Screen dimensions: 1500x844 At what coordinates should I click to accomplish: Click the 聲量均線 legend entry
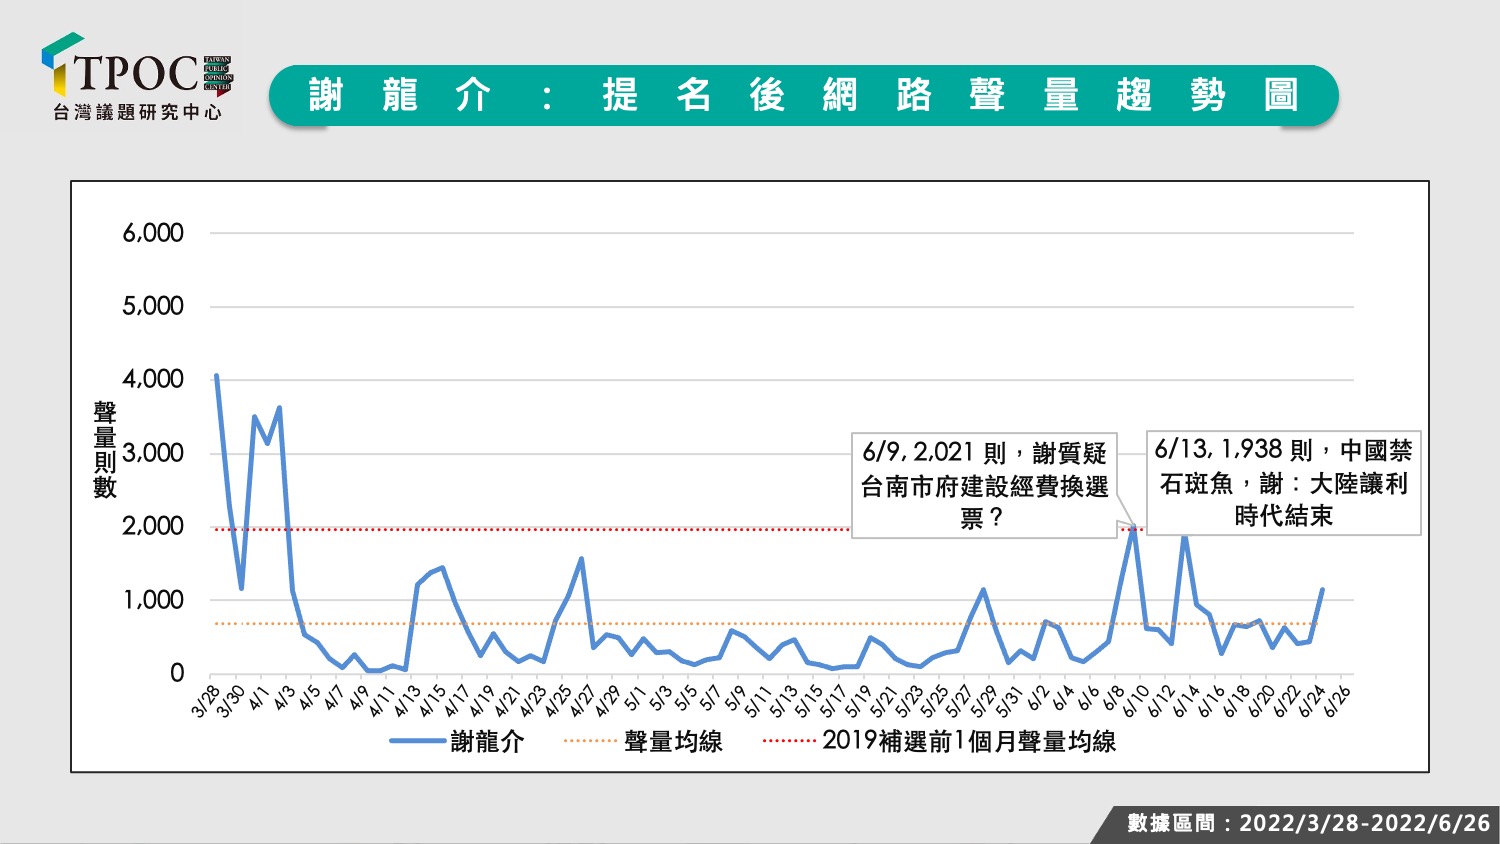(x=643, y=741)
